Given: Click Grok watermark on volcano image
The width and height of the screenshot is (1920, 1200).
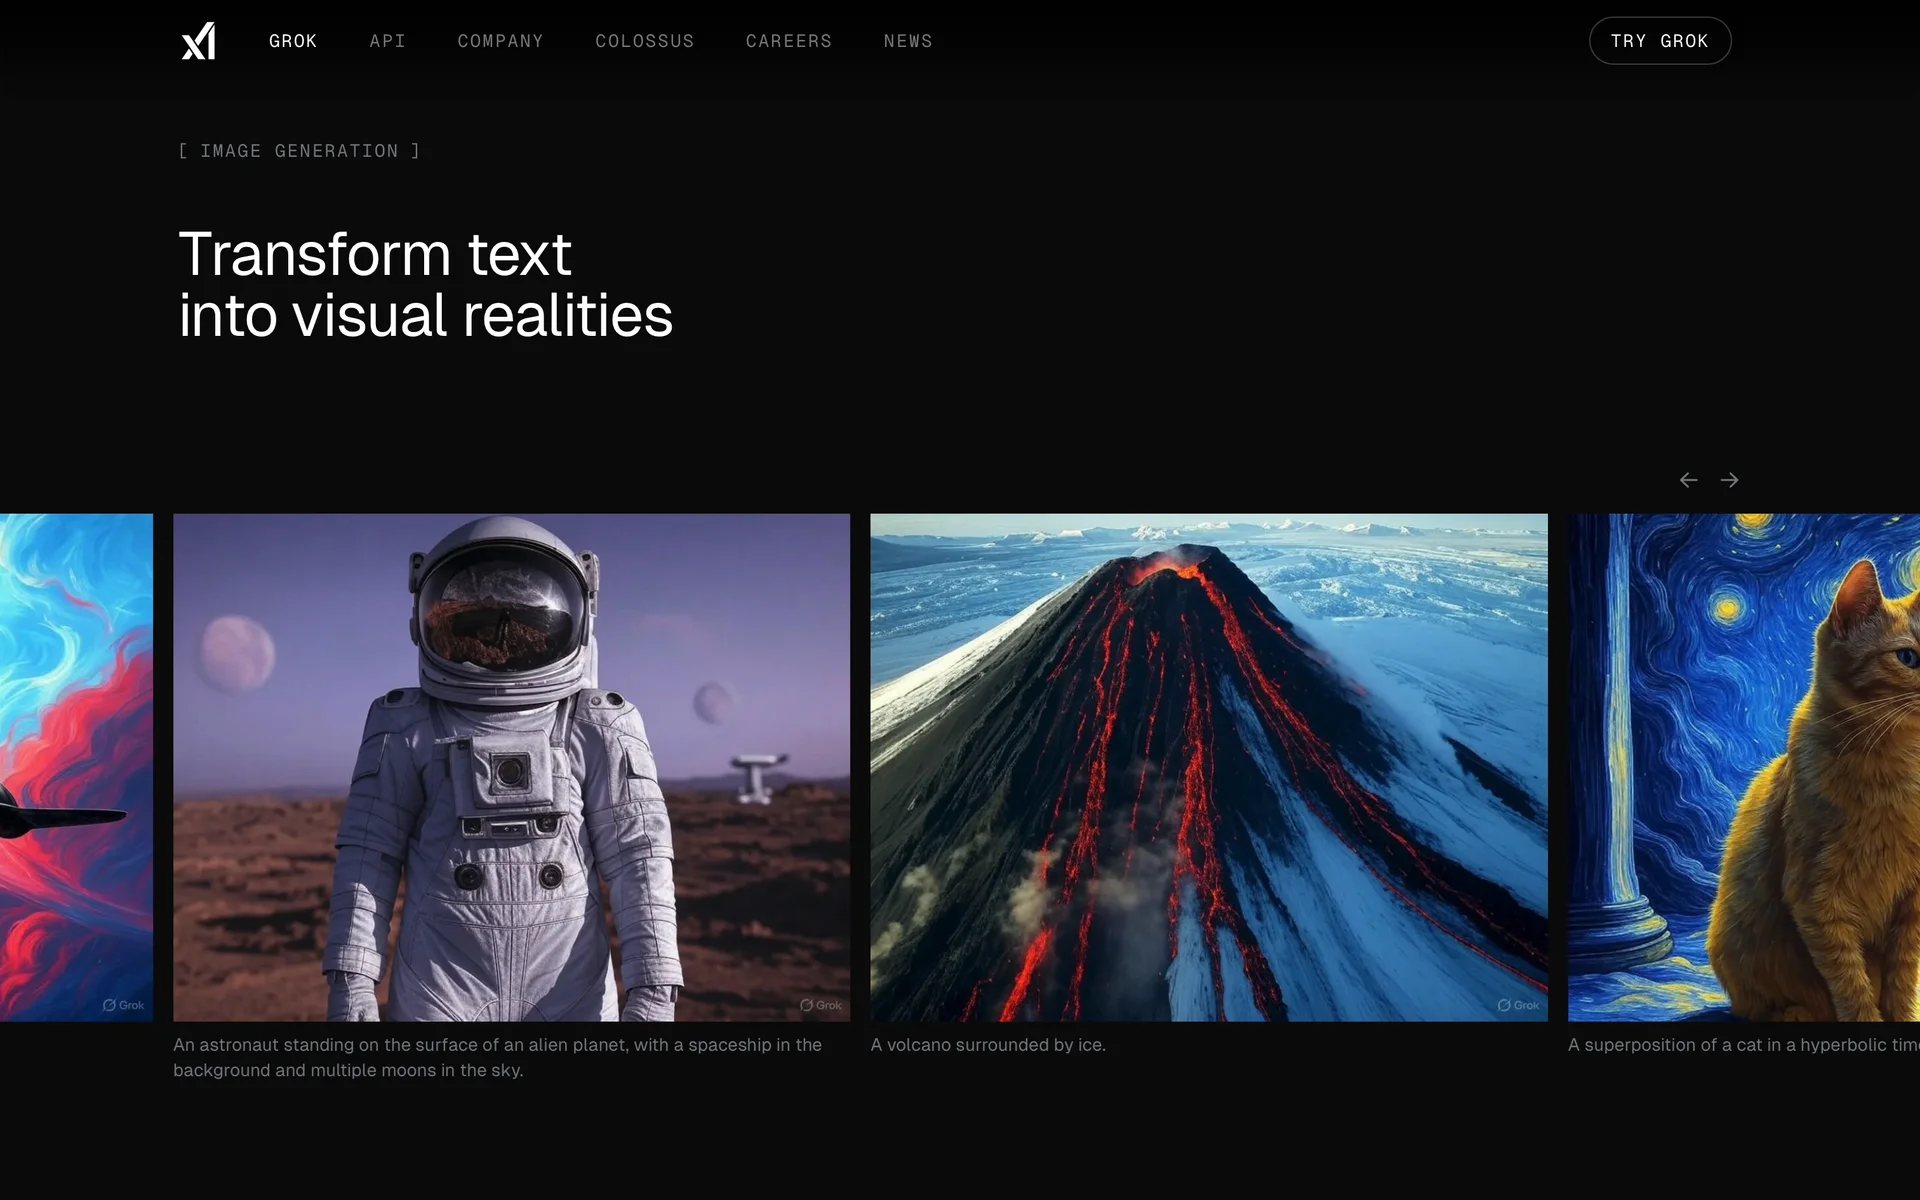Looking at the screenshot, I should pyautogui.click(x=1518, y=1005).
